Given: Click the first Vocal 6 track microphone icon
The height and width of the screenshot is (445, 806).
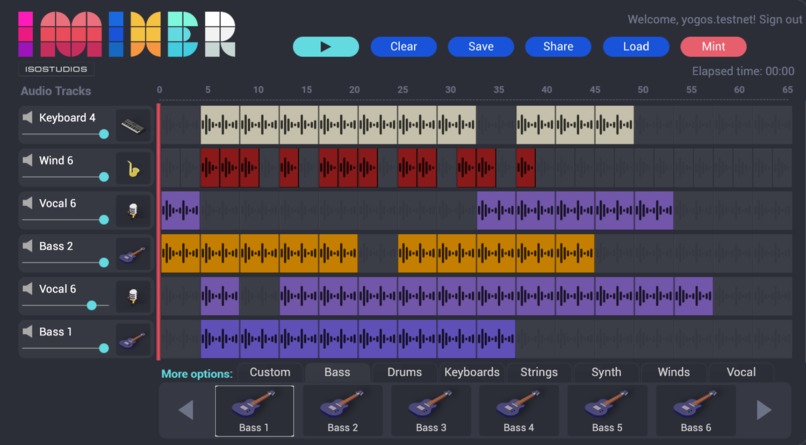Looking at the screenshot, I should click(133, 211).
